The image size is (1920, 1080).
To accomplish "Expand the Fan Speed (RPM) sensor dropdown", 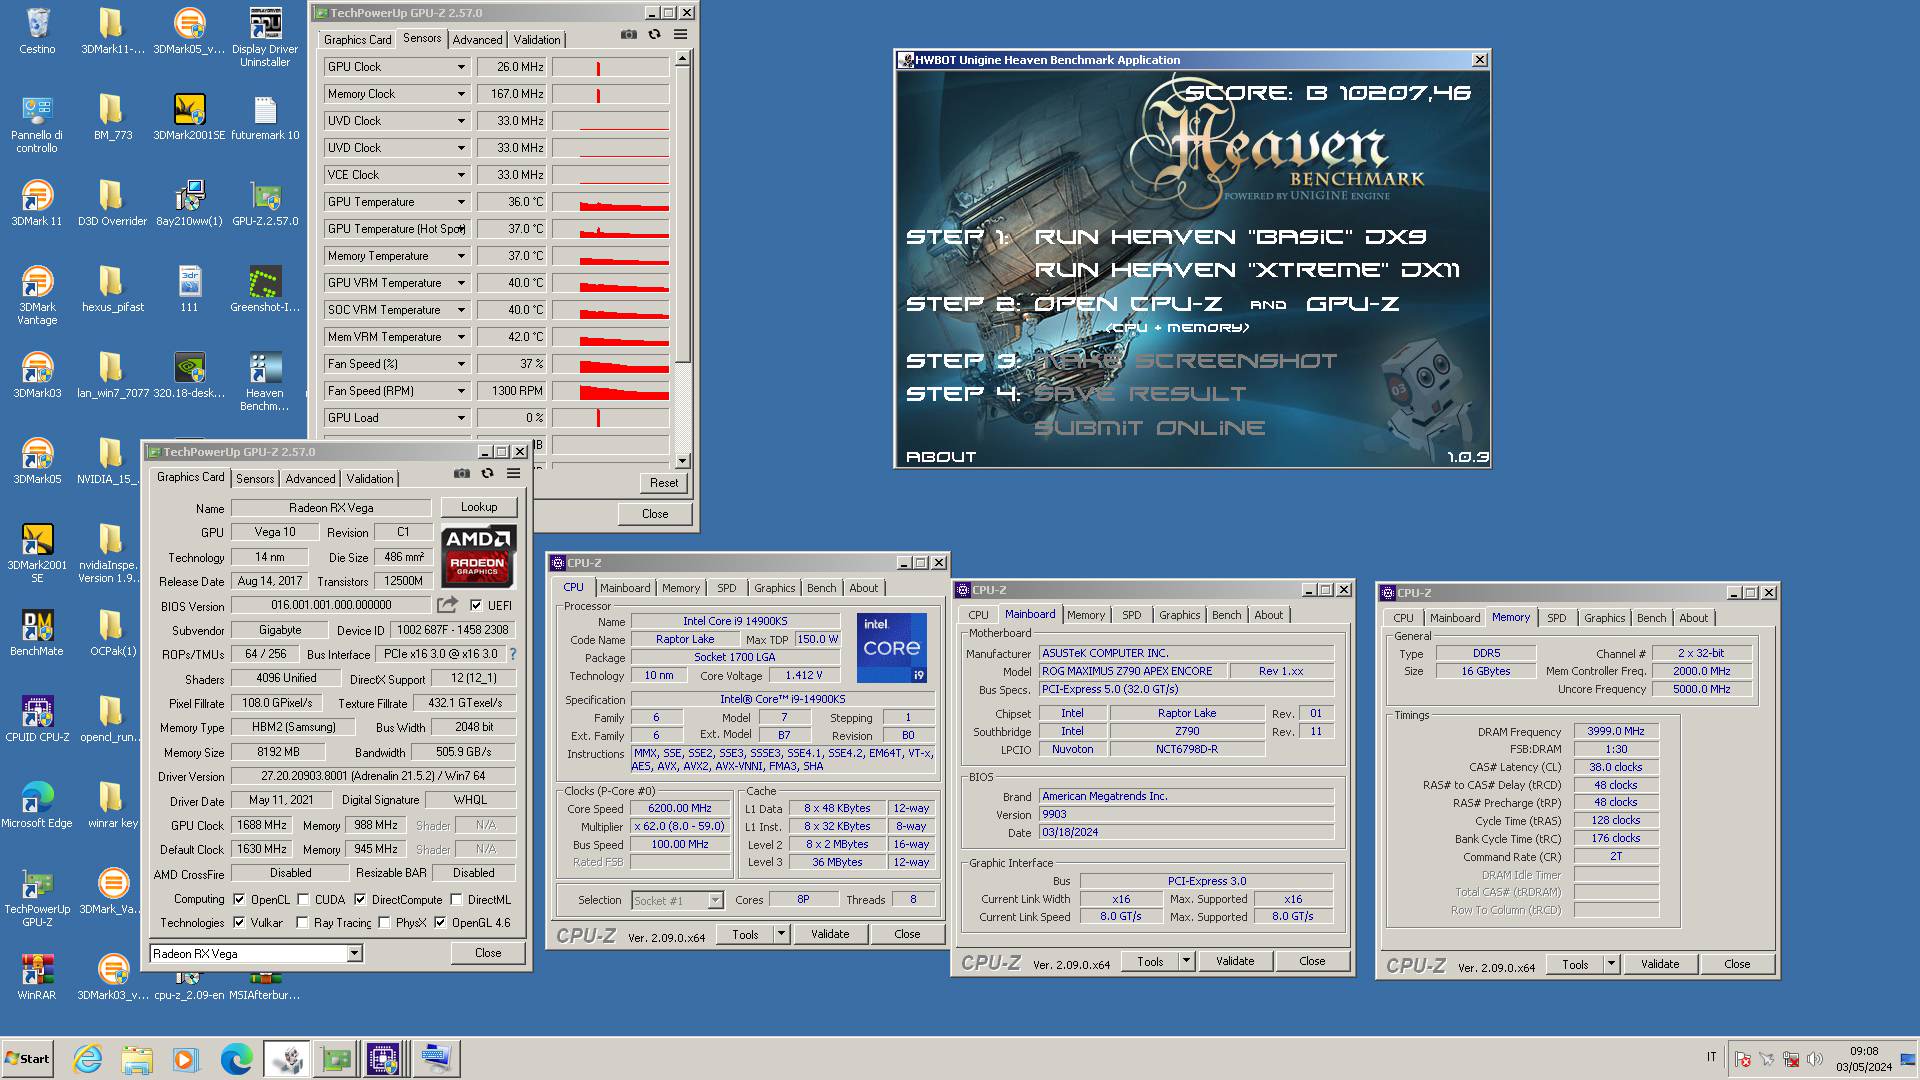I will tap(461, 391).
